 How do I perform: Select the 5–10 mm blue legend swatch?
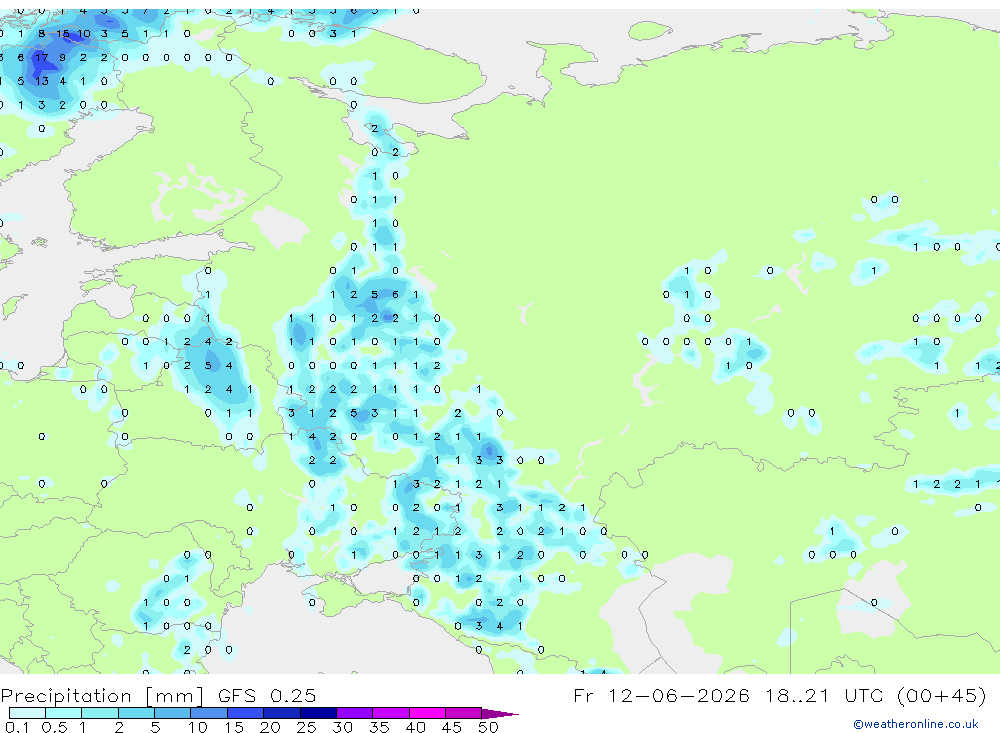tap(173, 713)
